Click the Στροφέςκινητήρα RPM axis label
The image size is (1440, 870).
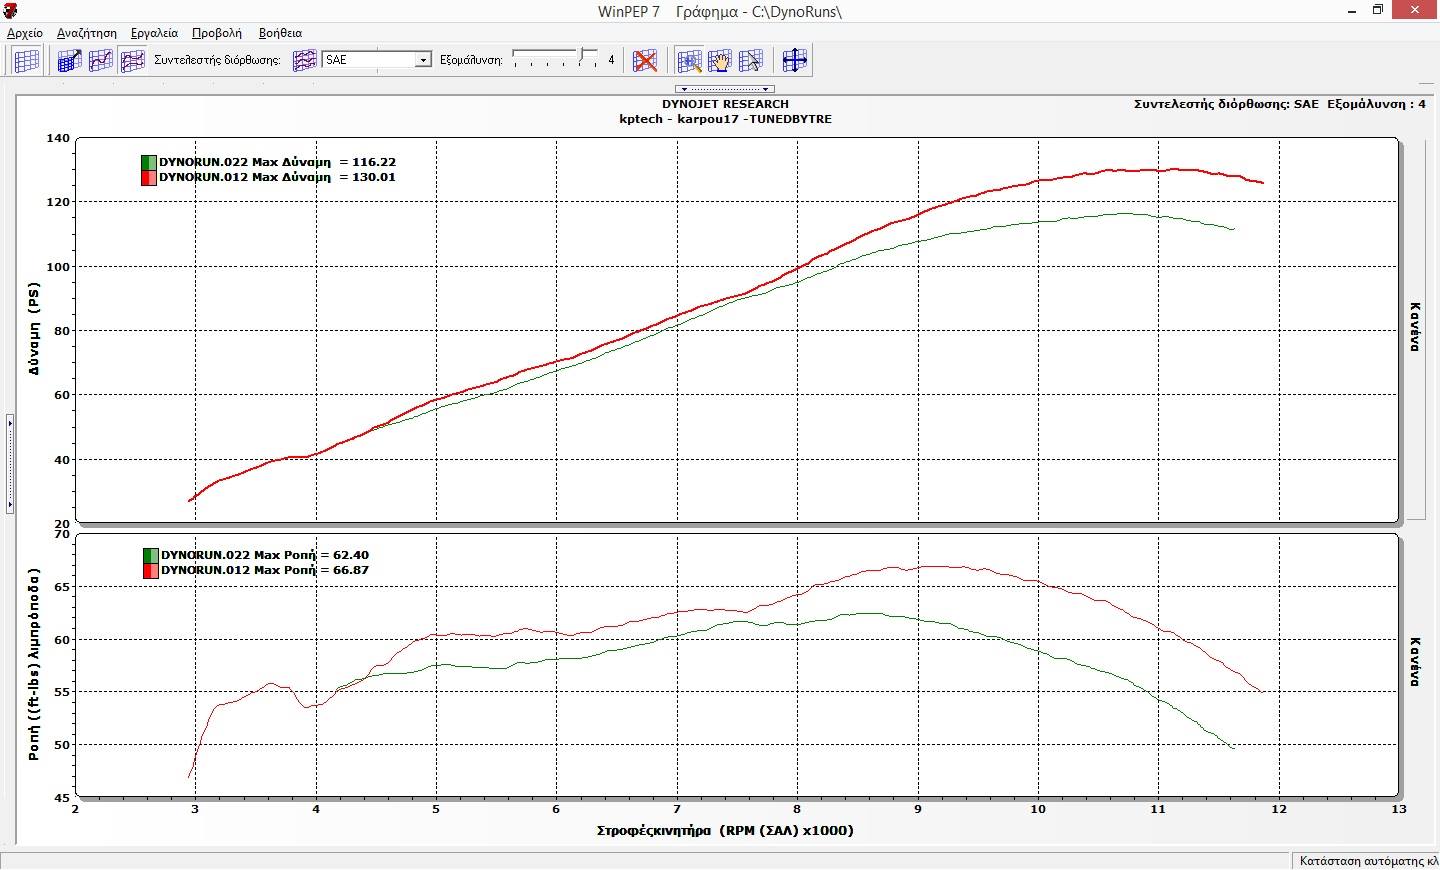click(725, 830)
